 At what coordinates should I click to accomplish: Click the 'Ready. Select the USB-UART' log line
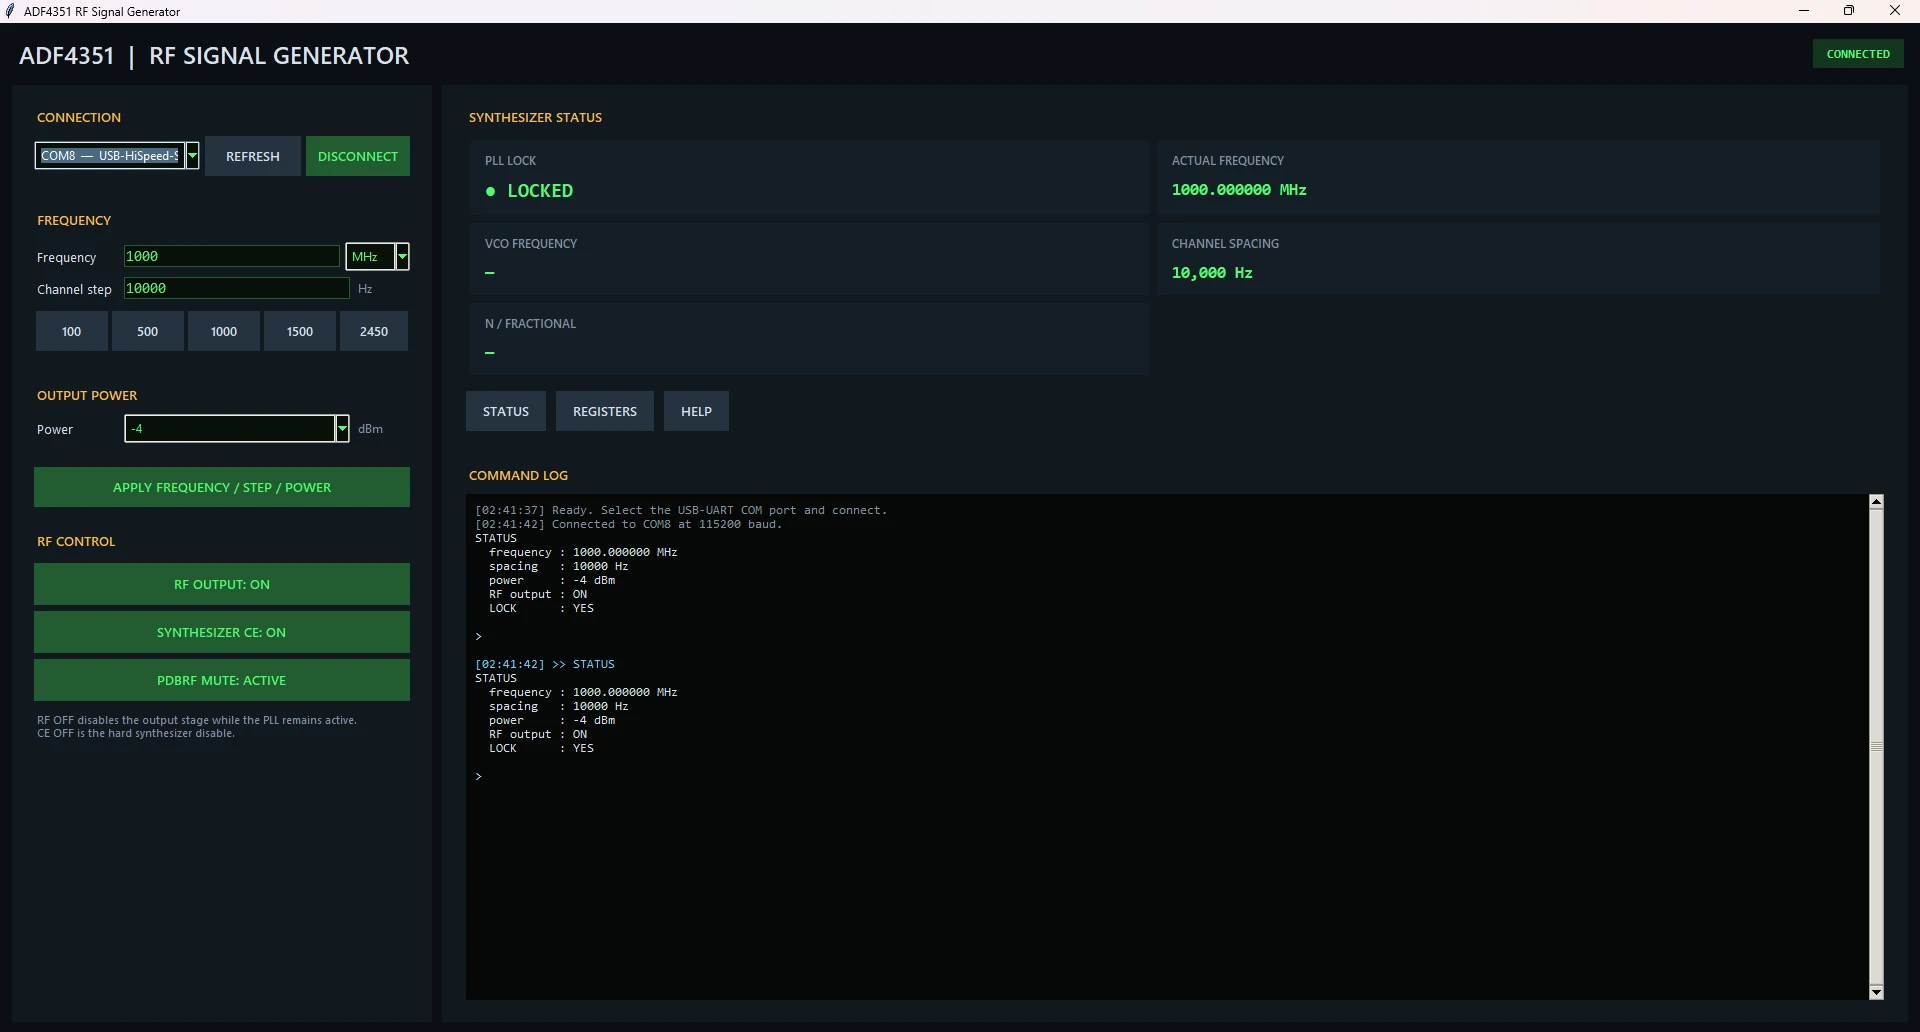681,510
